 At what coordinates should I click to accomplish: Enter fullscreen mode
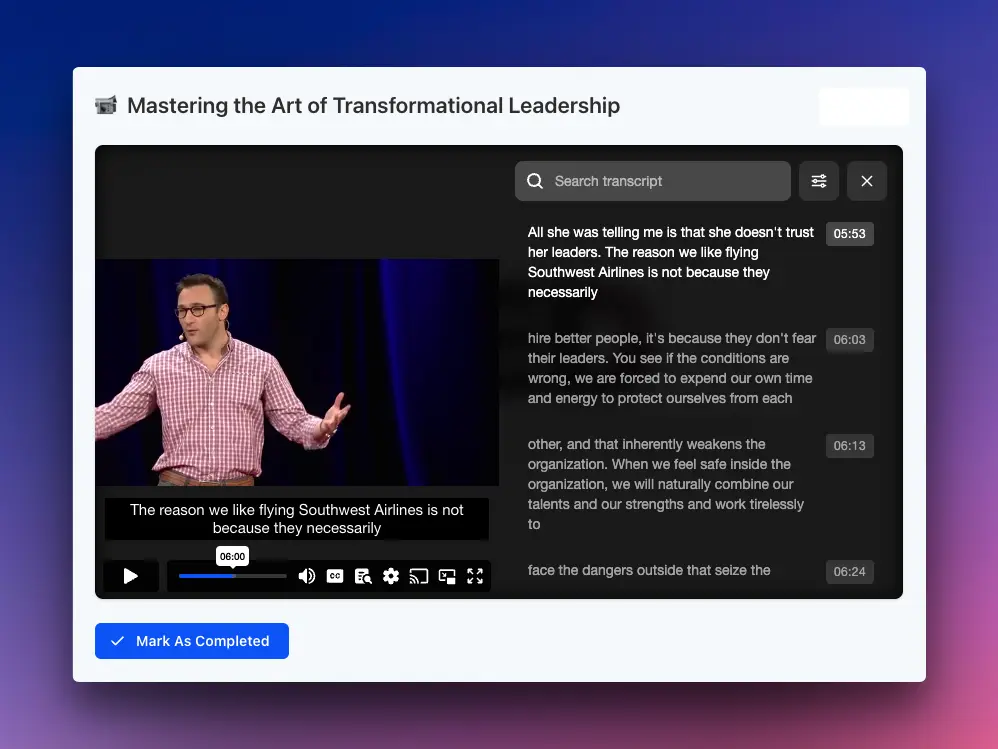(475, 576)
